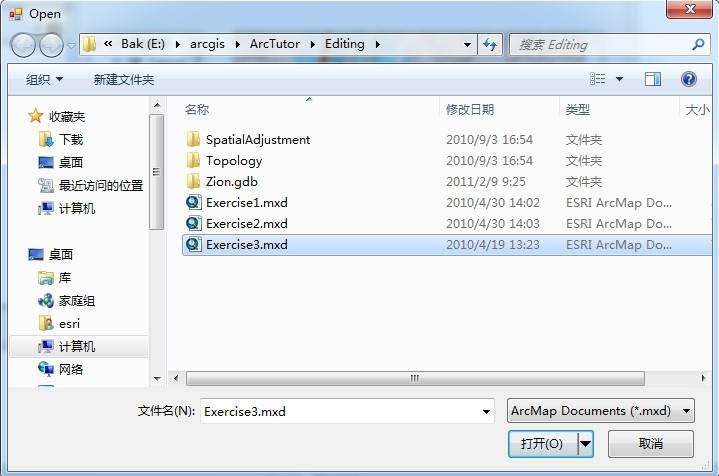Open the help question mark icon
The width and height of the screenshot is (719, 476).
[x=688, y=79]
